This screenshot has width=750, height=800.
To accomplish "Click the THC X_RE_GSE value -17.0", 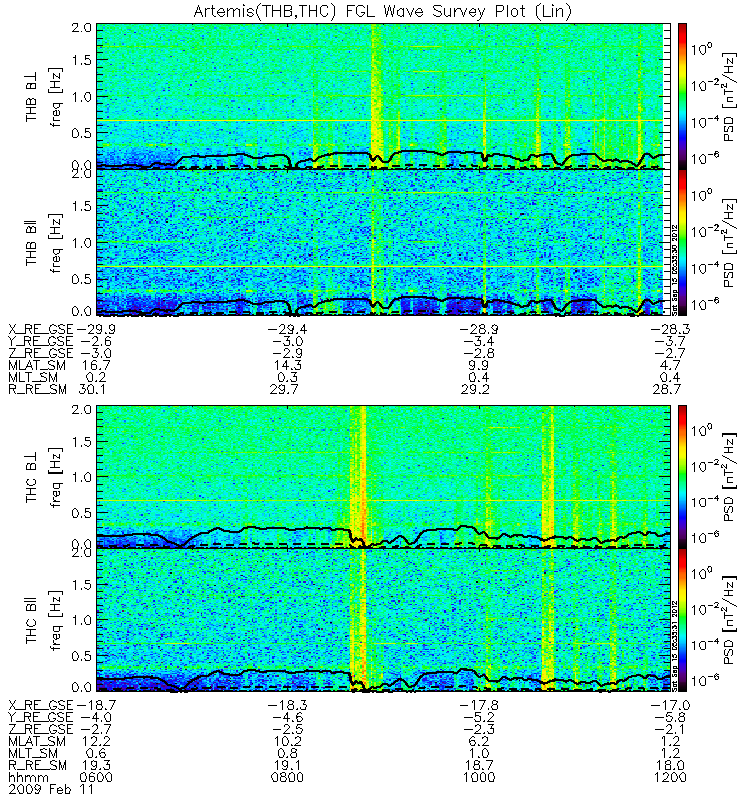I will pyautogui.click(x=670, y=705).
